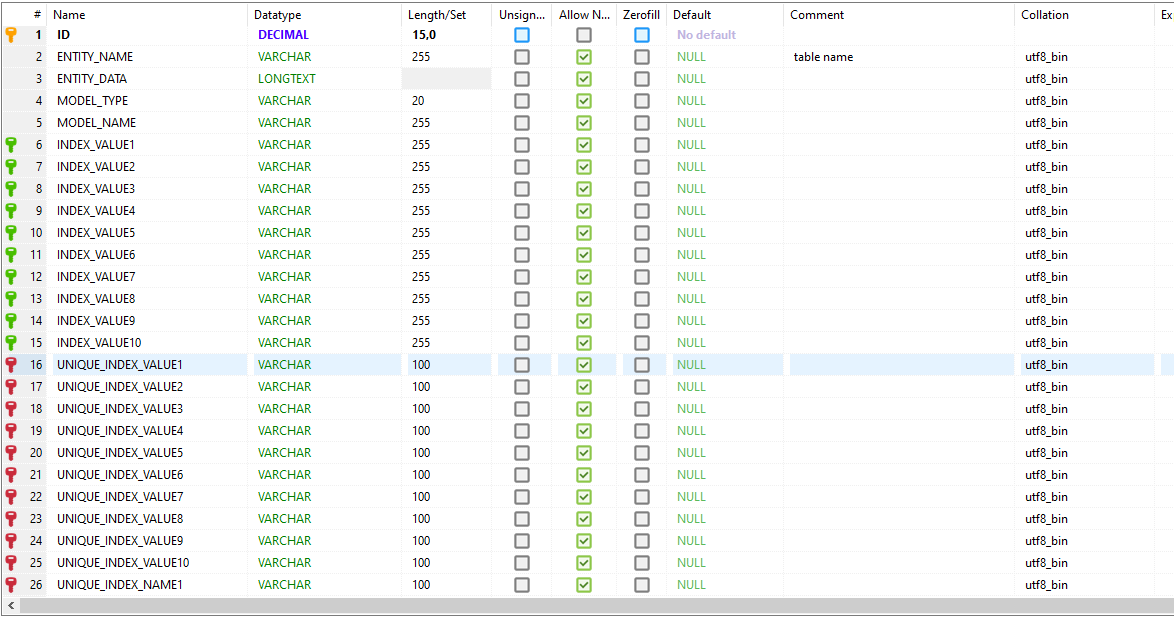Image resolution: width=1174 pixels, height=618 pixels.
Task: Enable Unsigned for MODEL_TYPE row
Action: coord(522,101)
